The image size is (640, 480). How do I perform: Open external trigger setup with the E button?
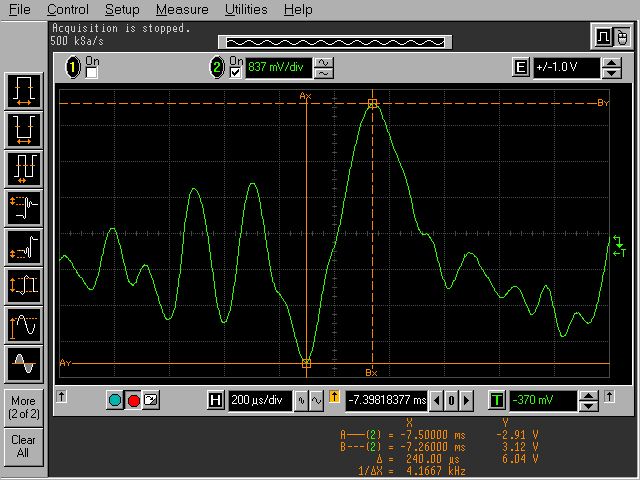tap(521, 67)
